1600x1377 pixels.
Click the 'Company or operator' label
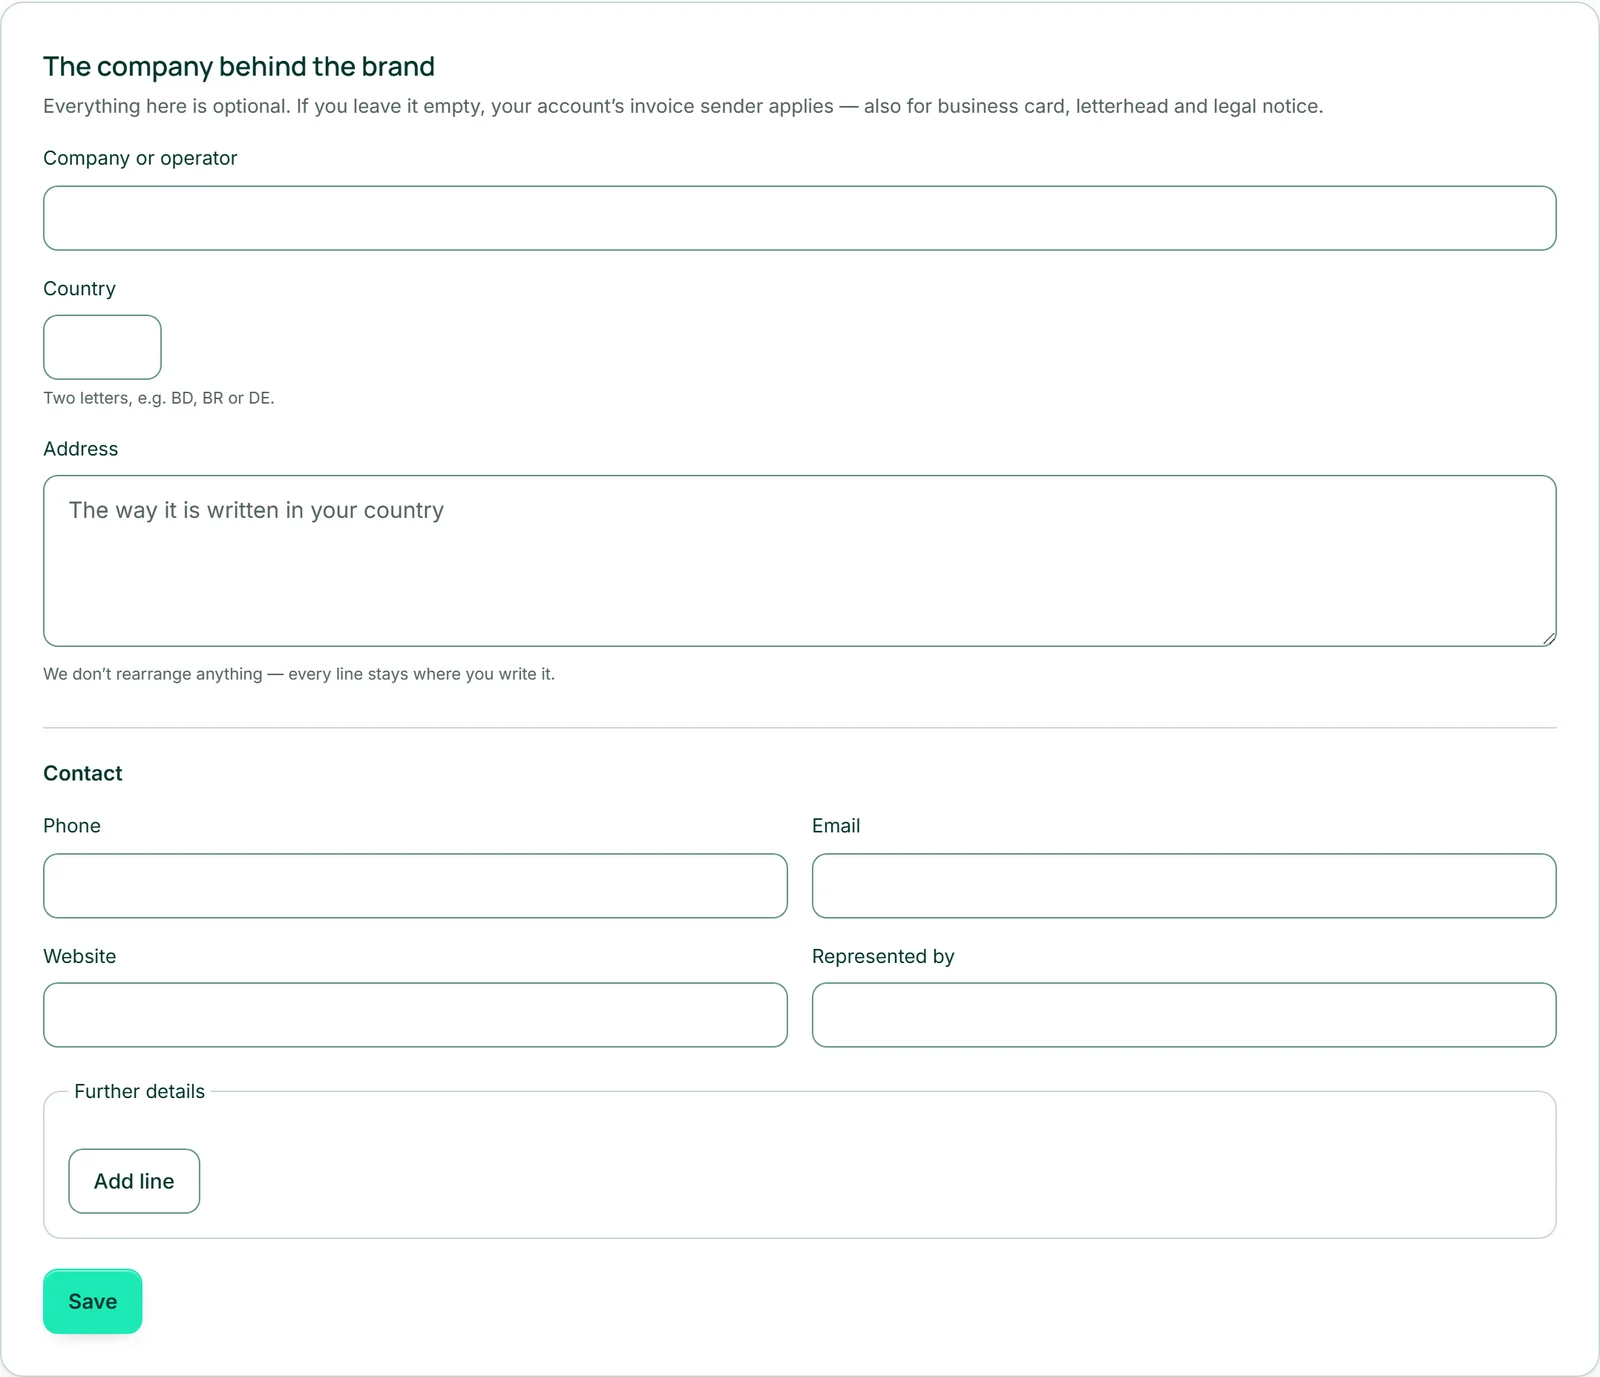click(140, 158)
